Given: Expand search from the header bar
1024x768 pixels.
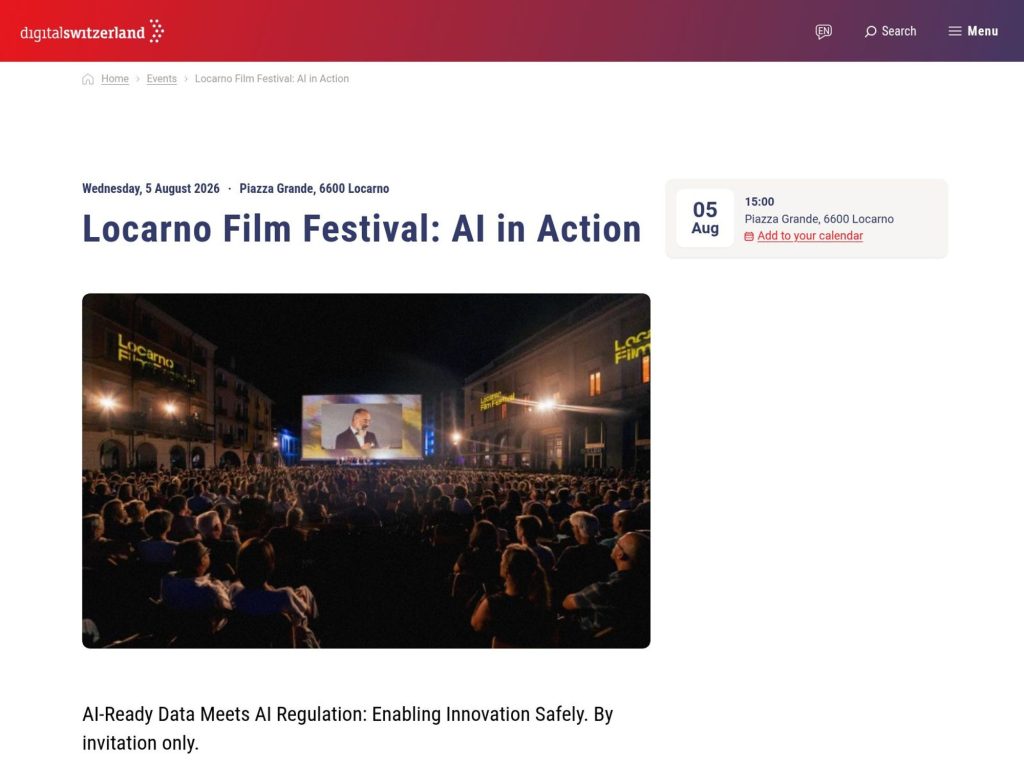Looking at the screenshot, I should (x=890, y=31).
